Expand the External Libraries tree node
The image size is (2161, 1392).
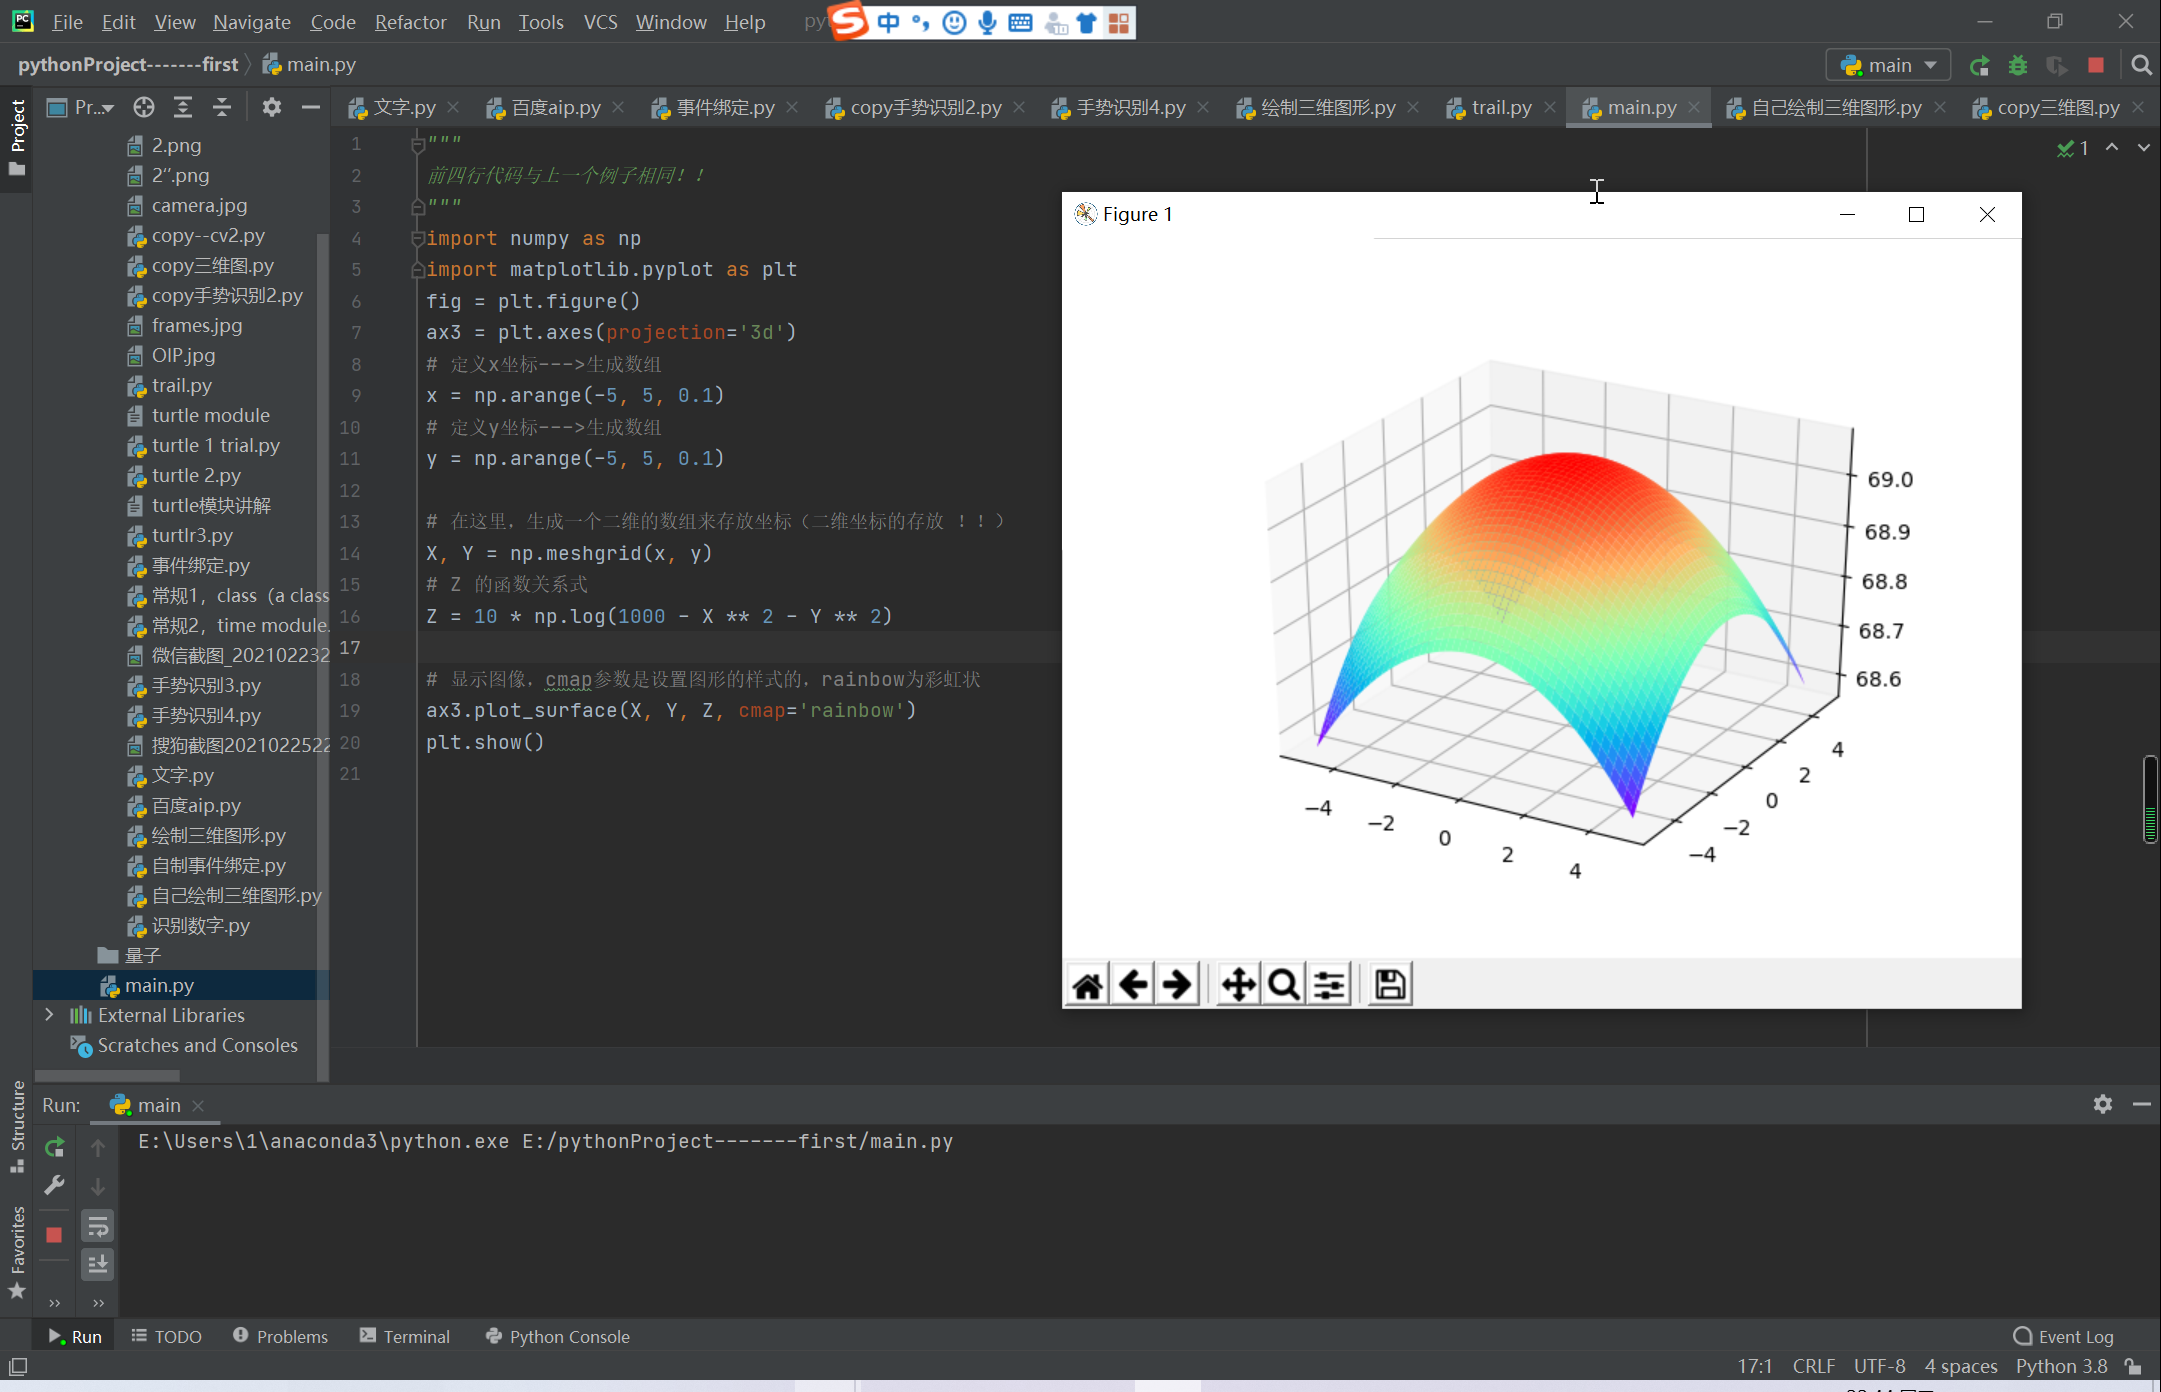[x=49, y=1015]
